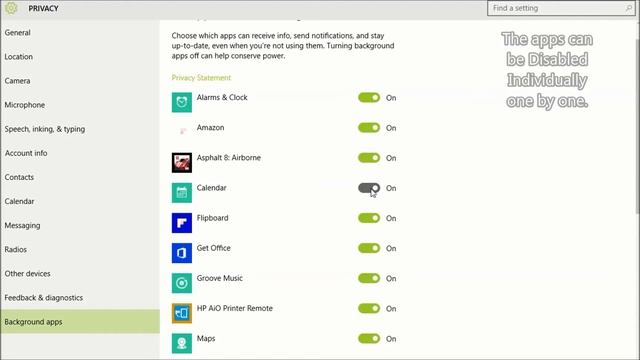Click the Amazon app name

tap(211, 128)
